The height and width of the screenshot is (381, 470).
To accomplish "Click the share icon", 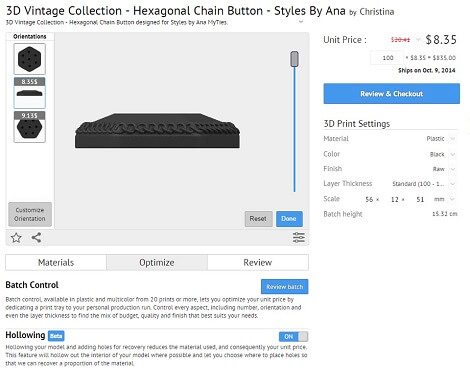I will (36, 237).
